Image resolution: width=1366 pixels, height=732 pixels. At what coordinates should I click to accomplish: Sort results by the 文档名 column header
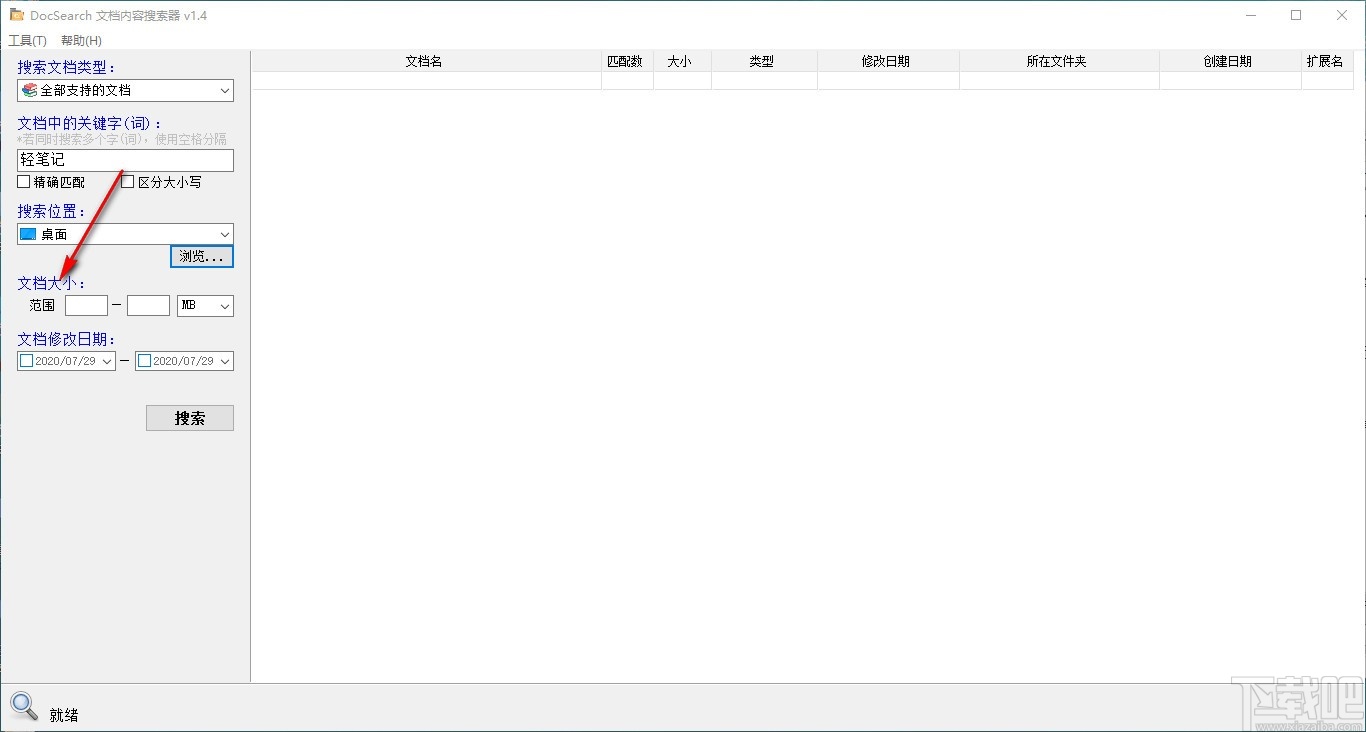pos(423,61)
